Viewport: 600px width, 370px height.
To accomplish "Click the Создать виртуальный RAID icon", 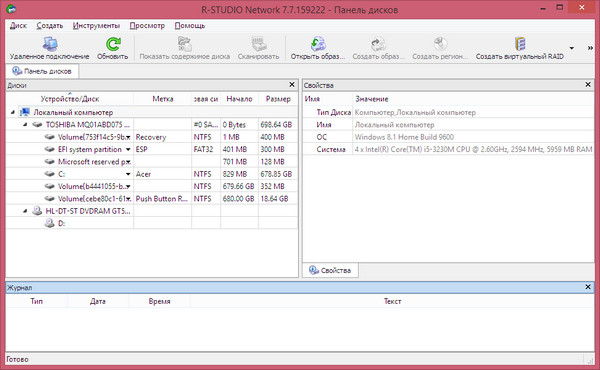I will point(520,44).
